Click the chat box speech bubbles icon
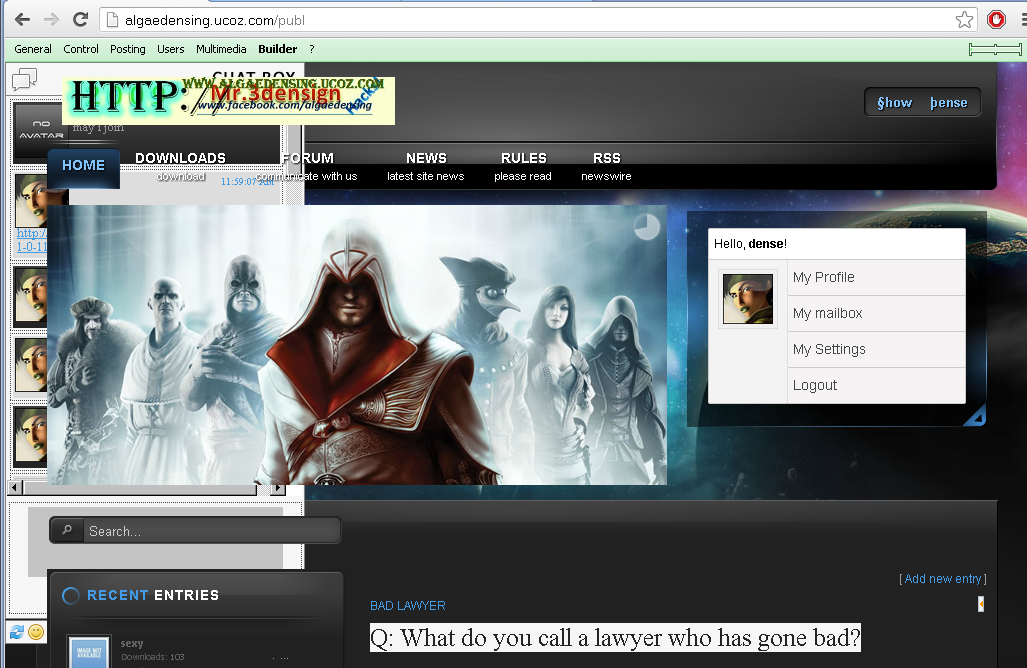This screenshot has width=1027, height=668. [x=24, y=79]
